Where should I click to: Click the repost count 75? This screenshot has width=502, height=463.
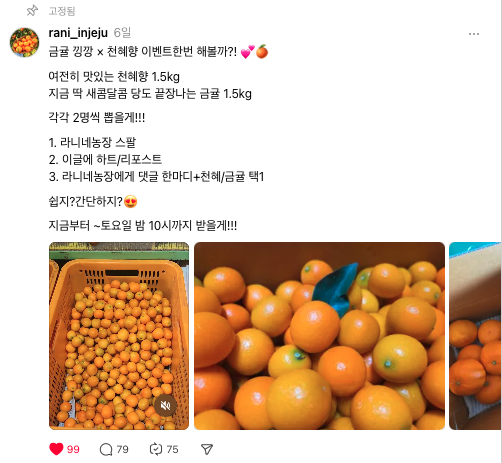coord(172,449)
